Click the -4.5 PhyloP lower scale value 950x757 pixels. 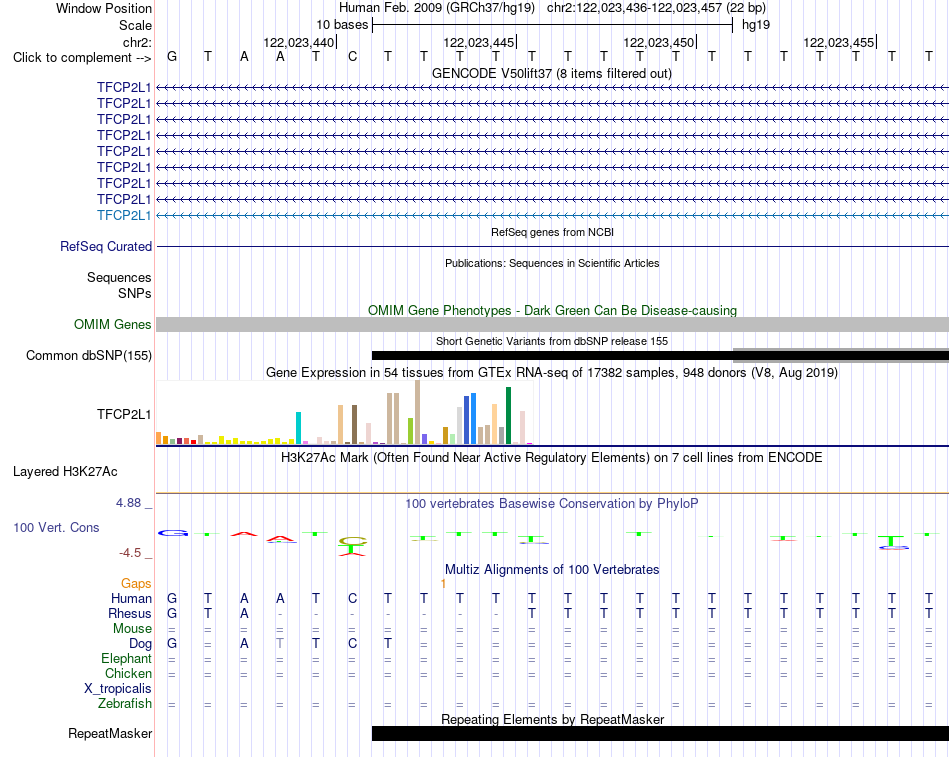(130, 553)
